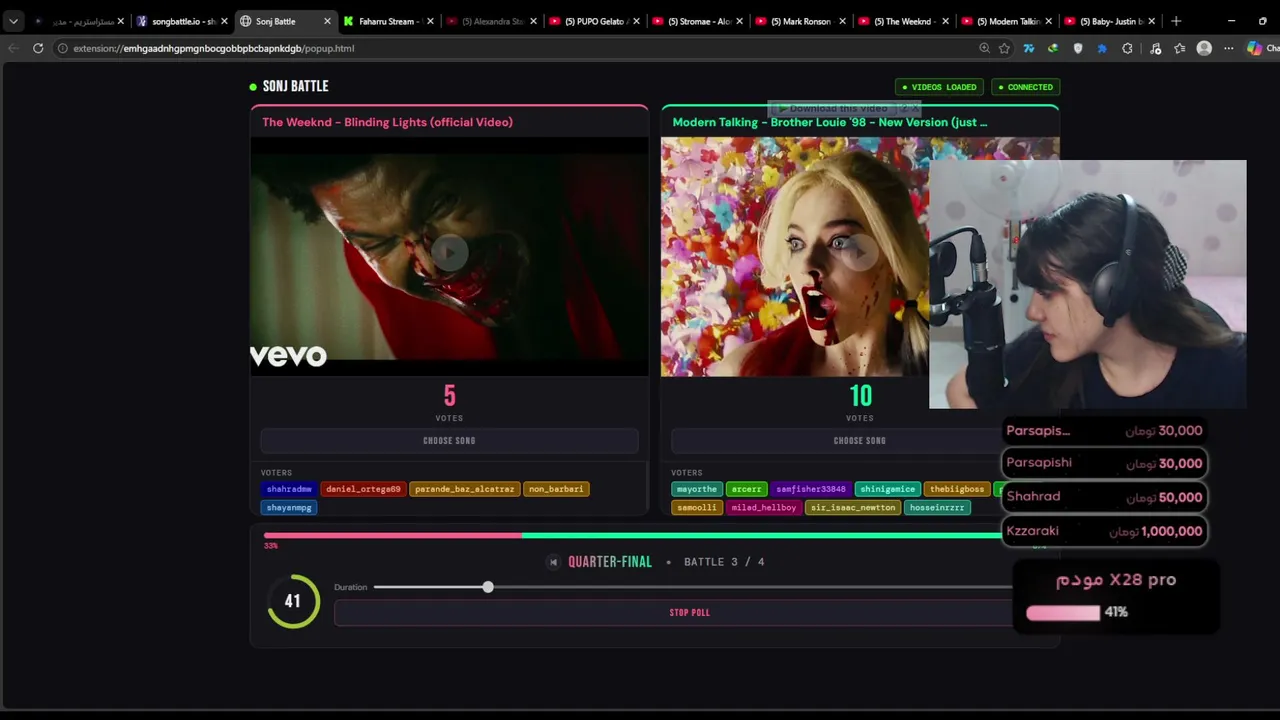Open the blue puzzle-piece extension icon
The height and width of the screenshot is (720, 1280).
[x=1102, y=48]
